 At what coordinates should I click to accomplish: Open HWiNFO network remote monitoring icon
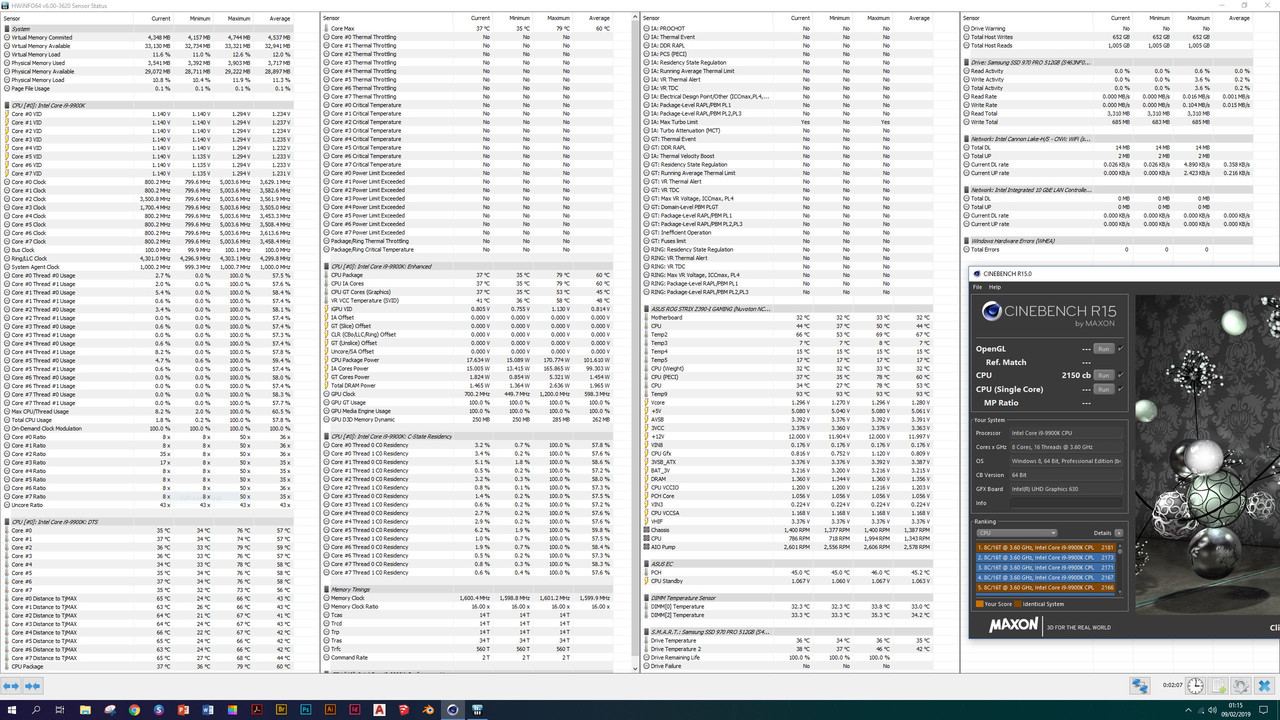click(x=1140, y=686)
